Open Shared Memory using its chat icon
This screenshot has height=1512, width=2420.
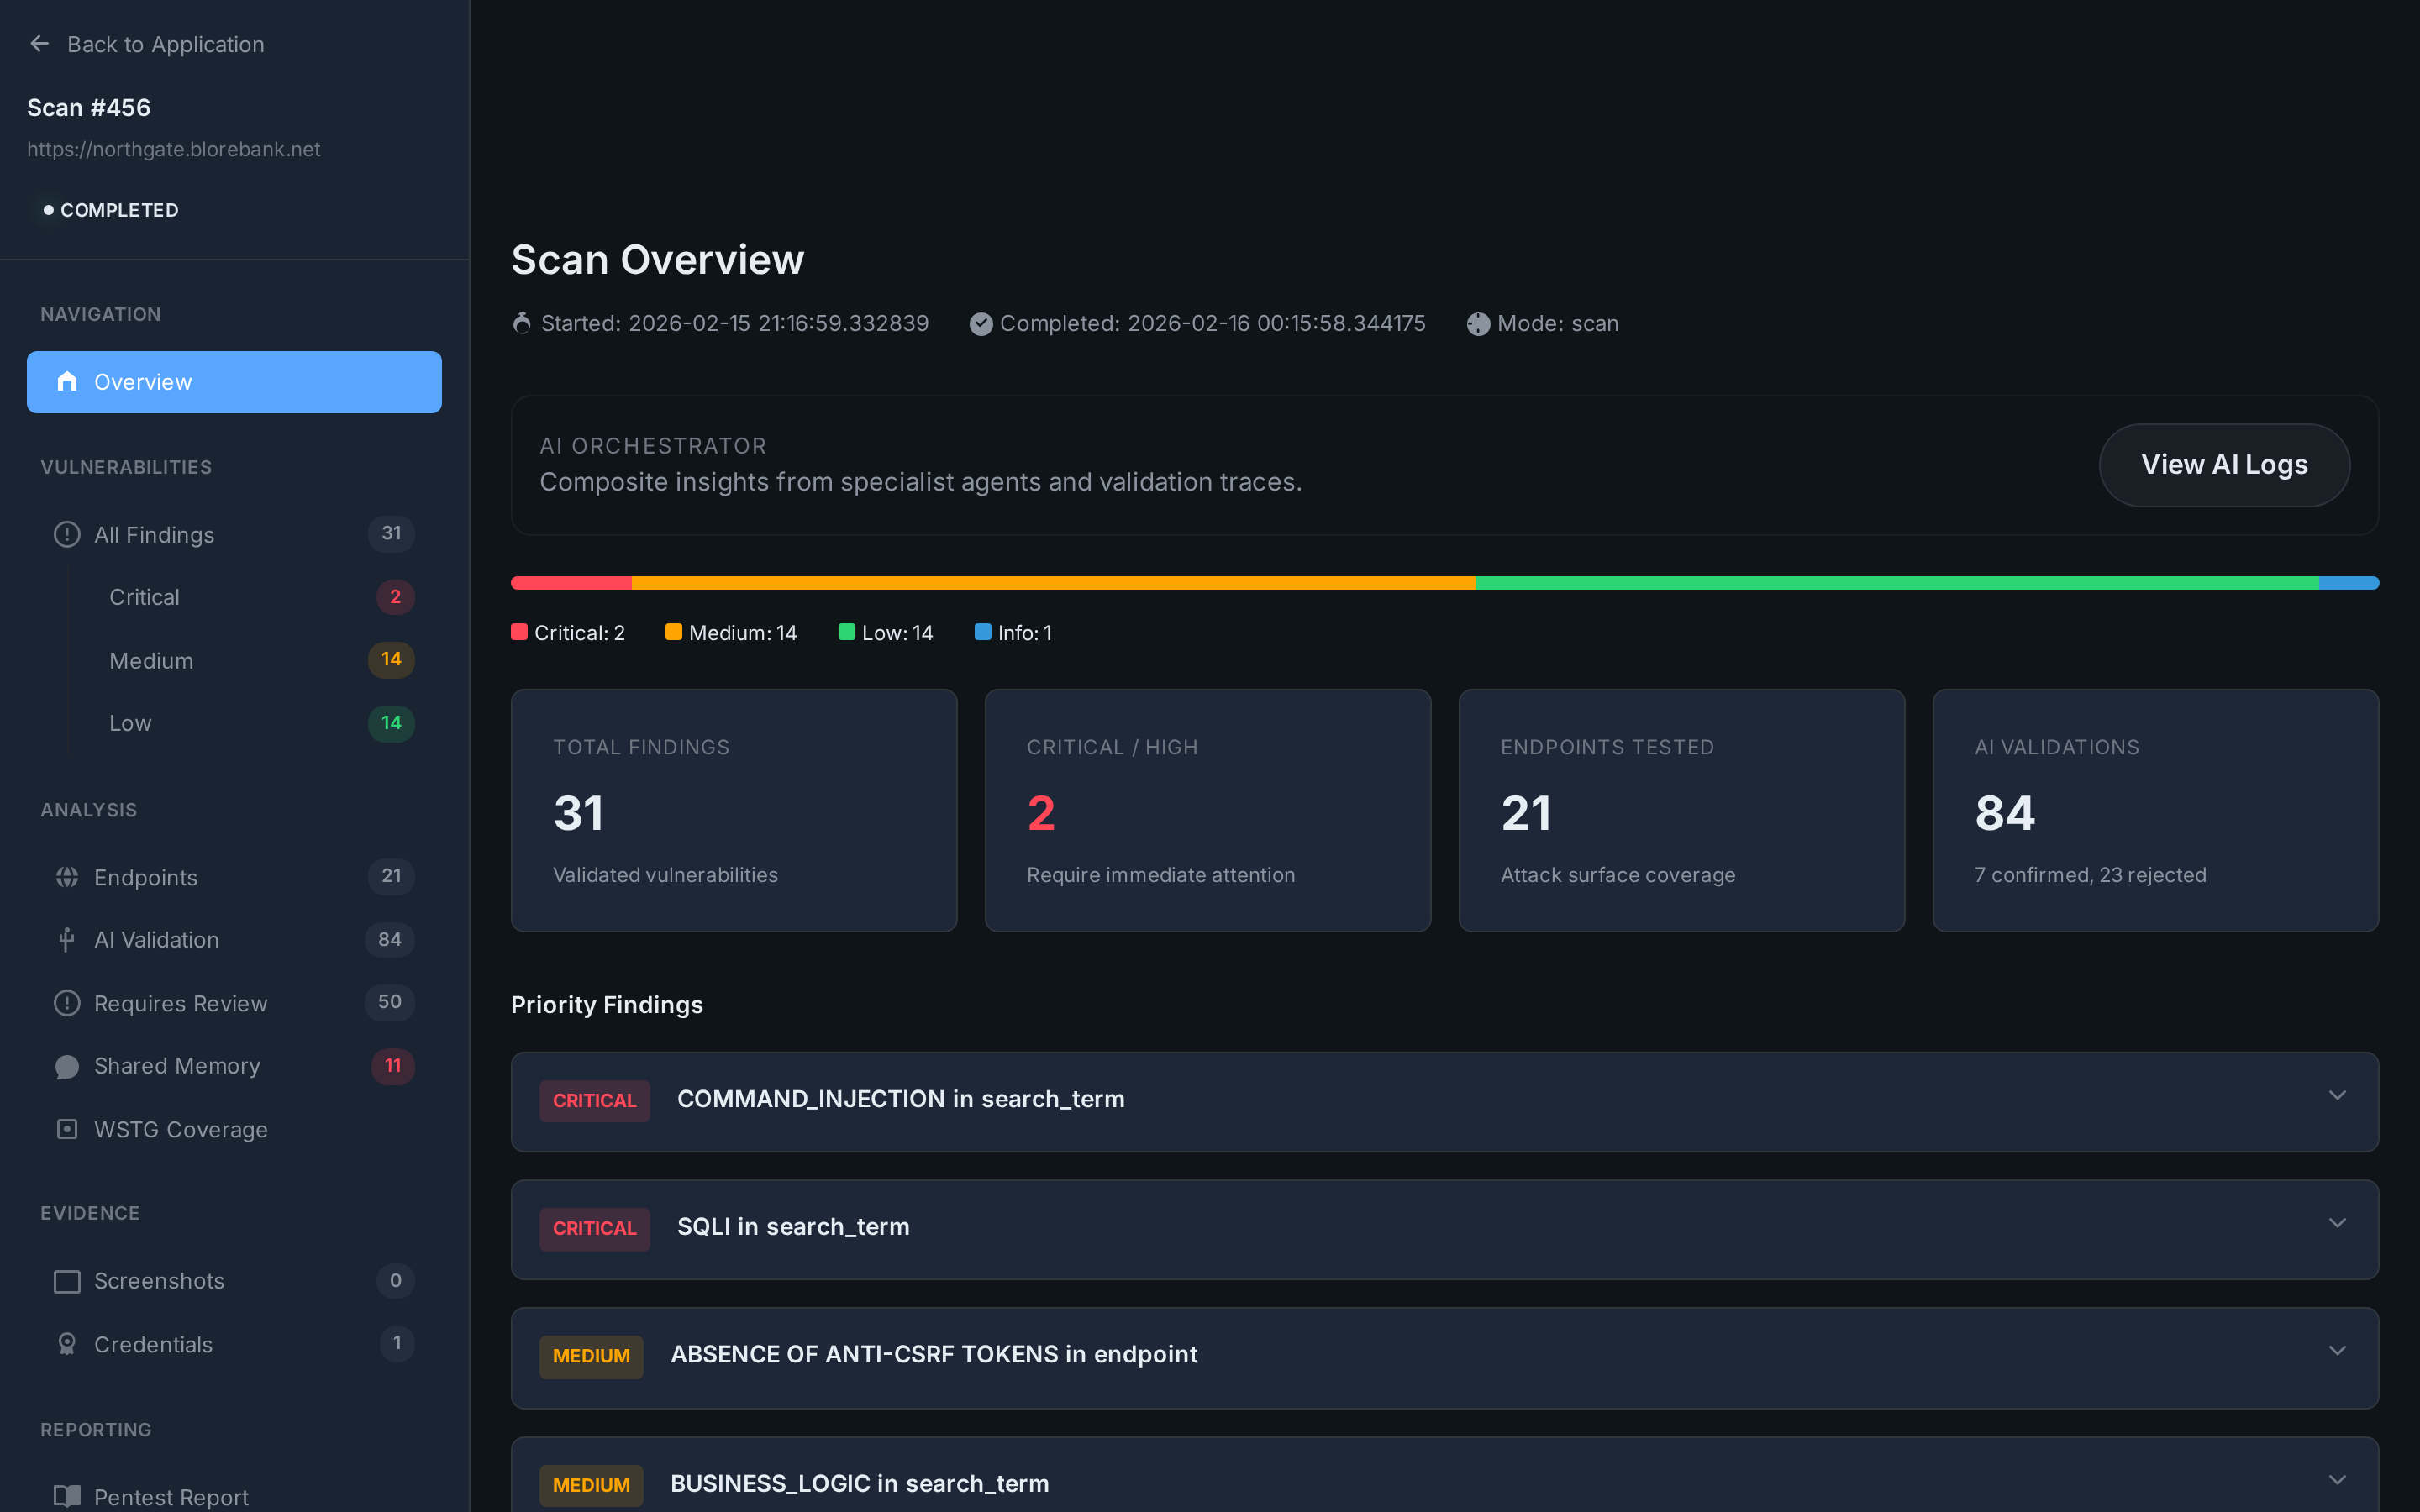coord(66,1066)
